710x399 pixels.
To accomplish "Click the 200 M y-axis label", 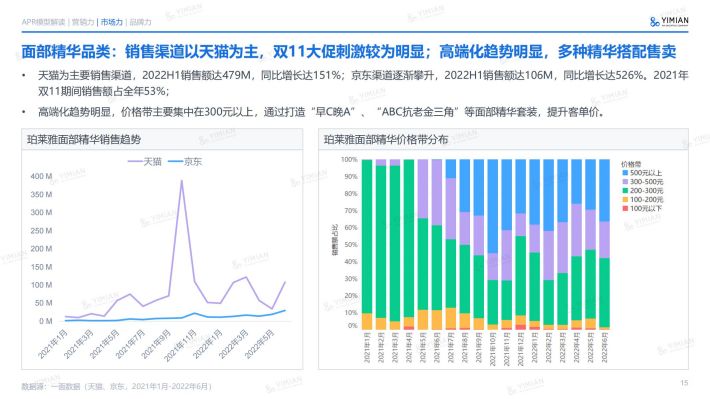I will point(41,249).
